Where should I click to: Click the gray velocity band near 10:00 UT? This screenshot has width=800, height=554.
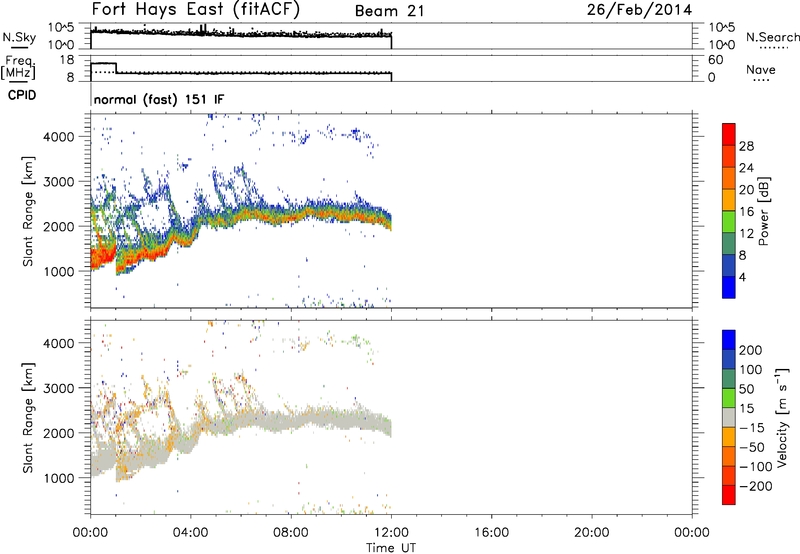pyautogui.click(x=341, y=419)
